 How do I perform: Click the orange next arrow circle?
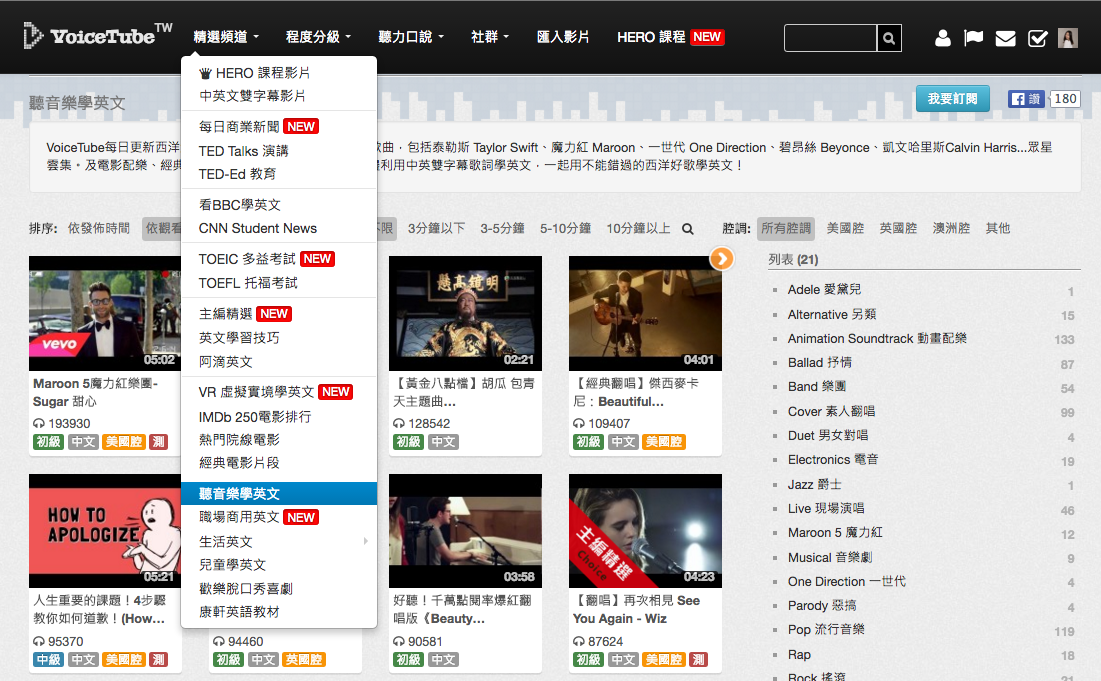[x=721, y=259]
